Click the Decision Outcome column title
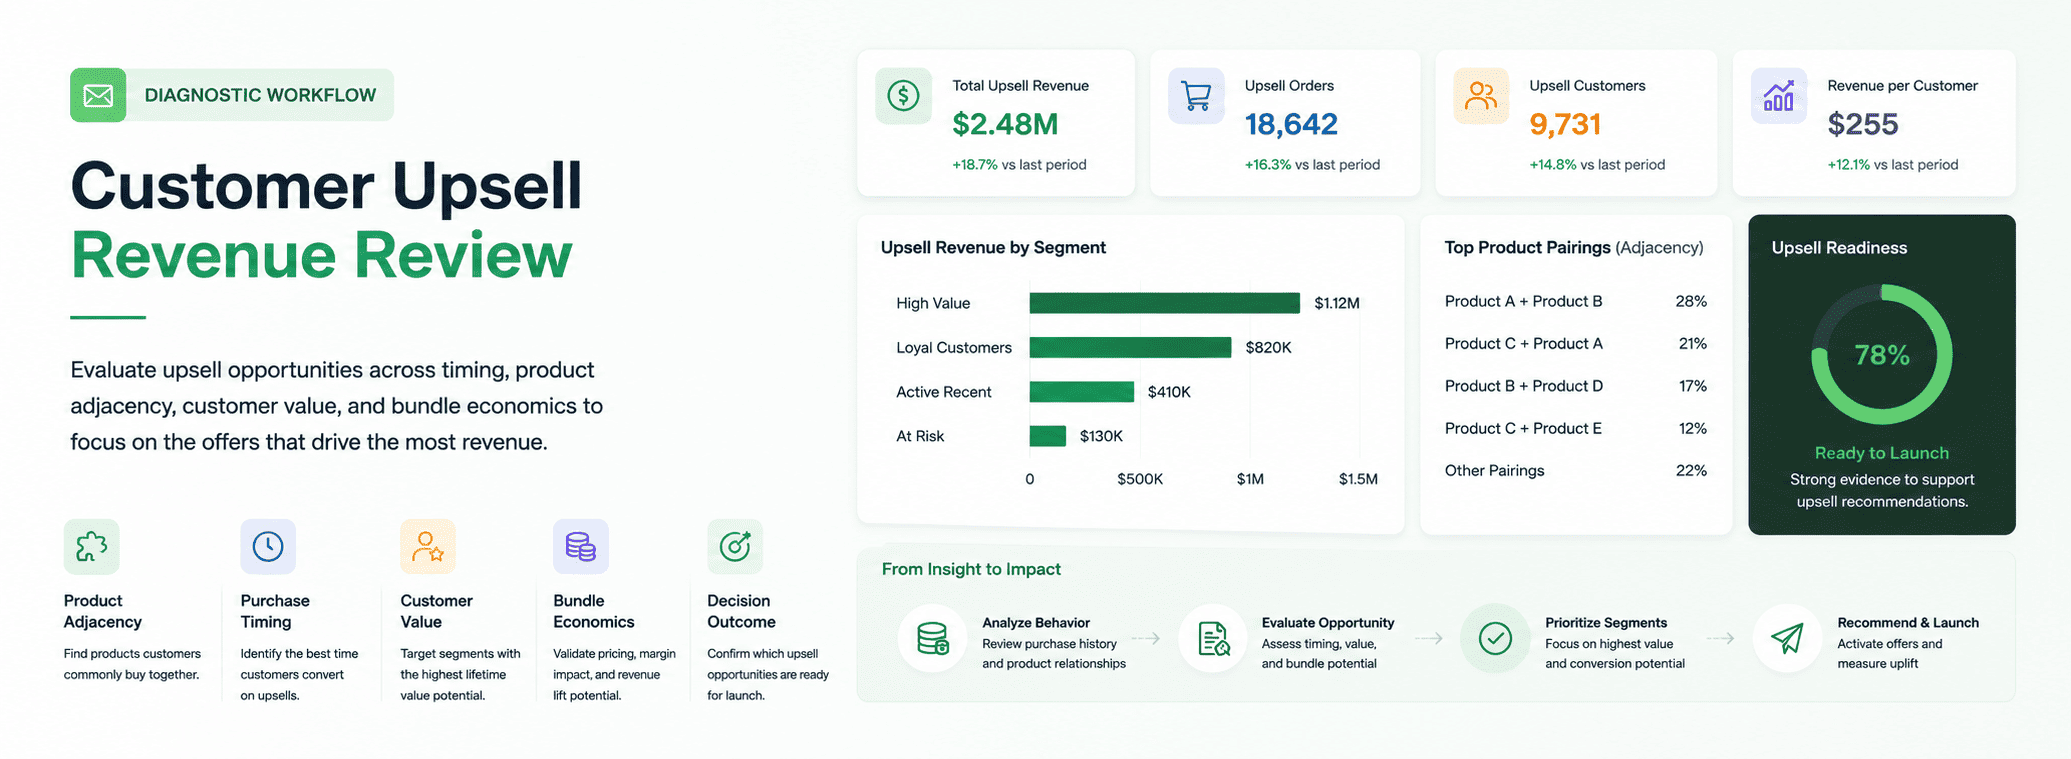This screenshot has width=2071, height=759. tap(741, 611)
